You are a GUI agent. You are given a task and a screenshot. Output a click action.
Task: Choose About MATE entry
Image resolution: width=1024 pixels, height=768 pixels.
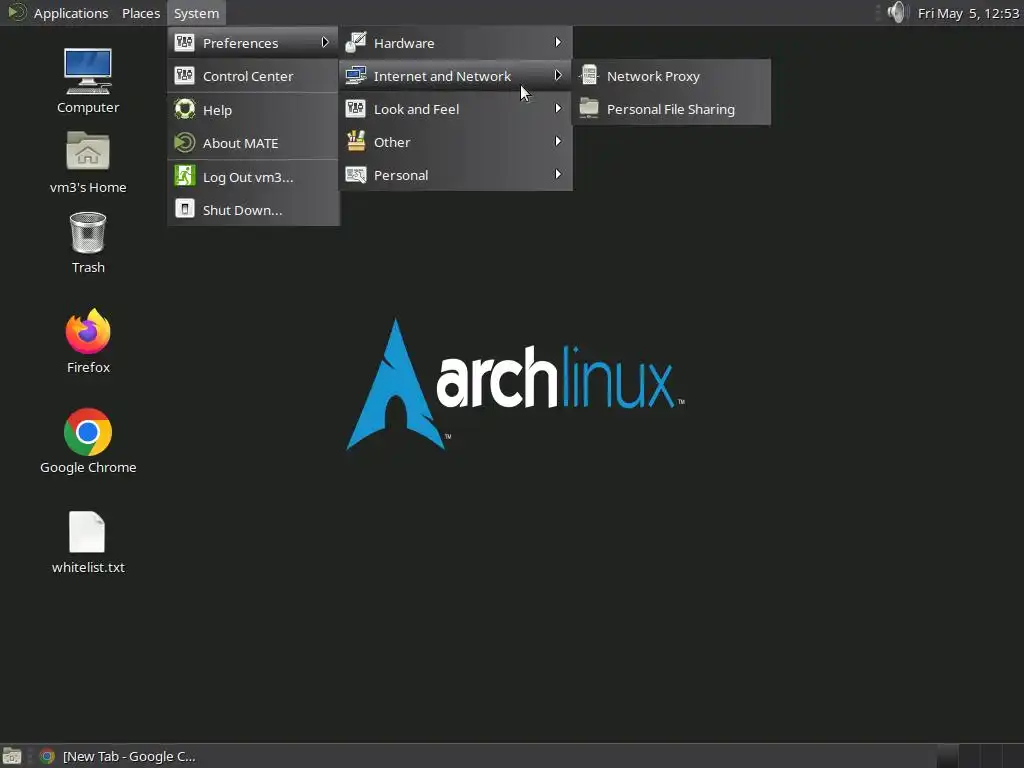click(x=253, y=143)
